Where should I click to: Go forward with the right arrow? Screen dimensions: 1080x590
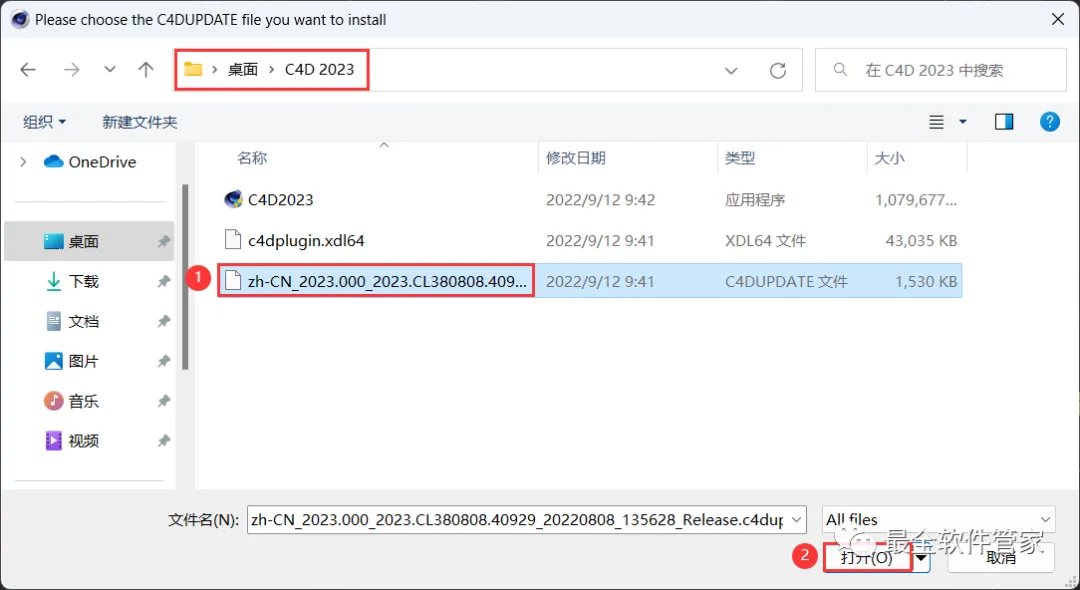pyautogui.click(x=72, y=70)
